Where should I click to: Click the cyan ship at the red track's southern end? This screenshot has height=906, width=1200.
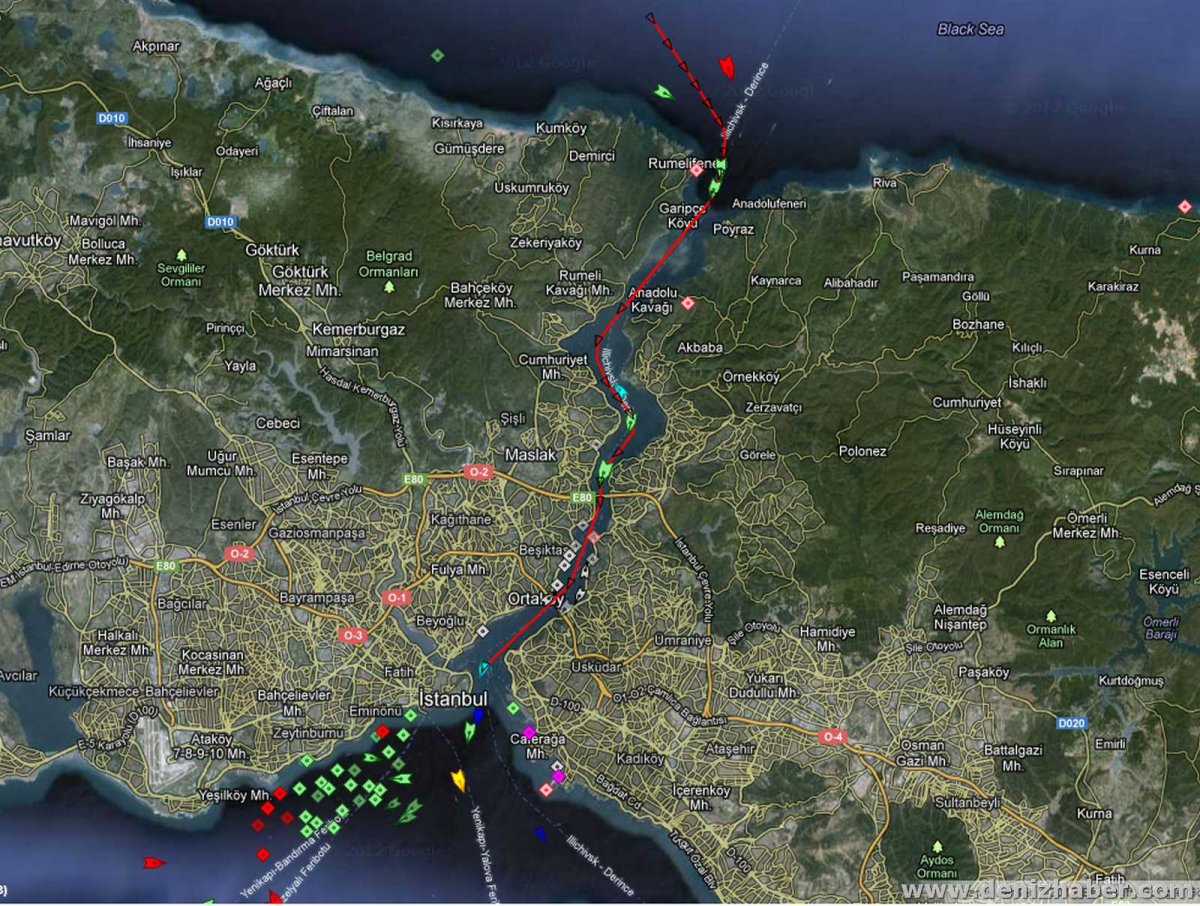(x=484, y=668)
